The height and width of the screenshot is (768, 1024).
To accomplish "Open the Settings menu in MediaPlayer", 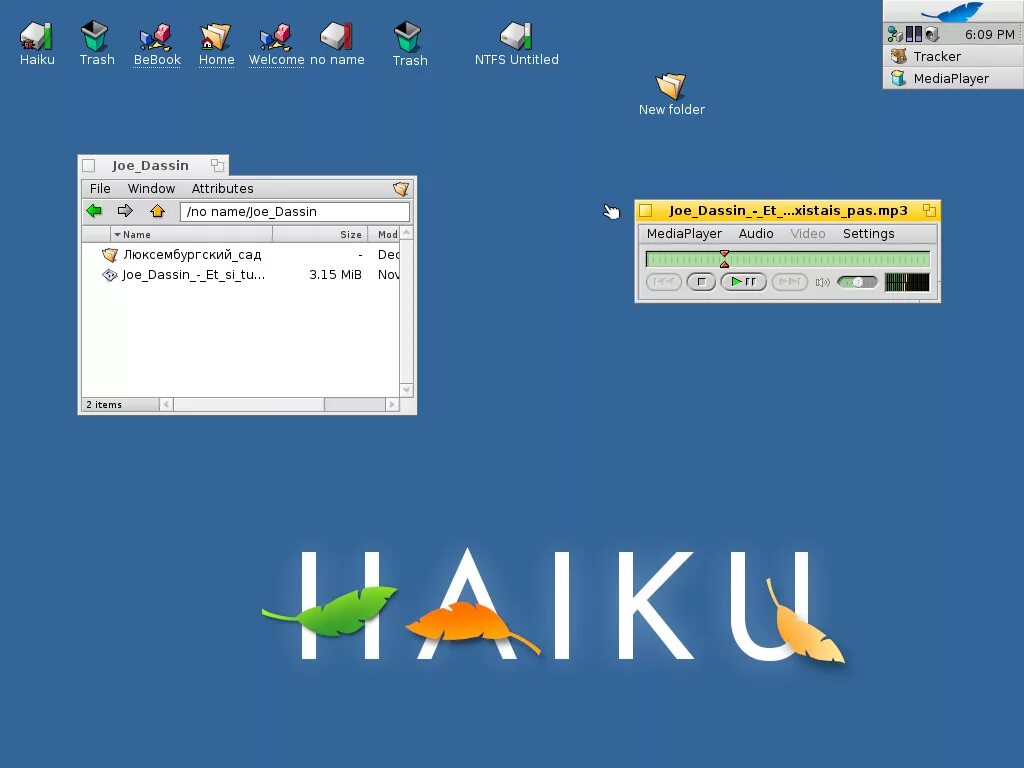I will [x=868, y=234].
